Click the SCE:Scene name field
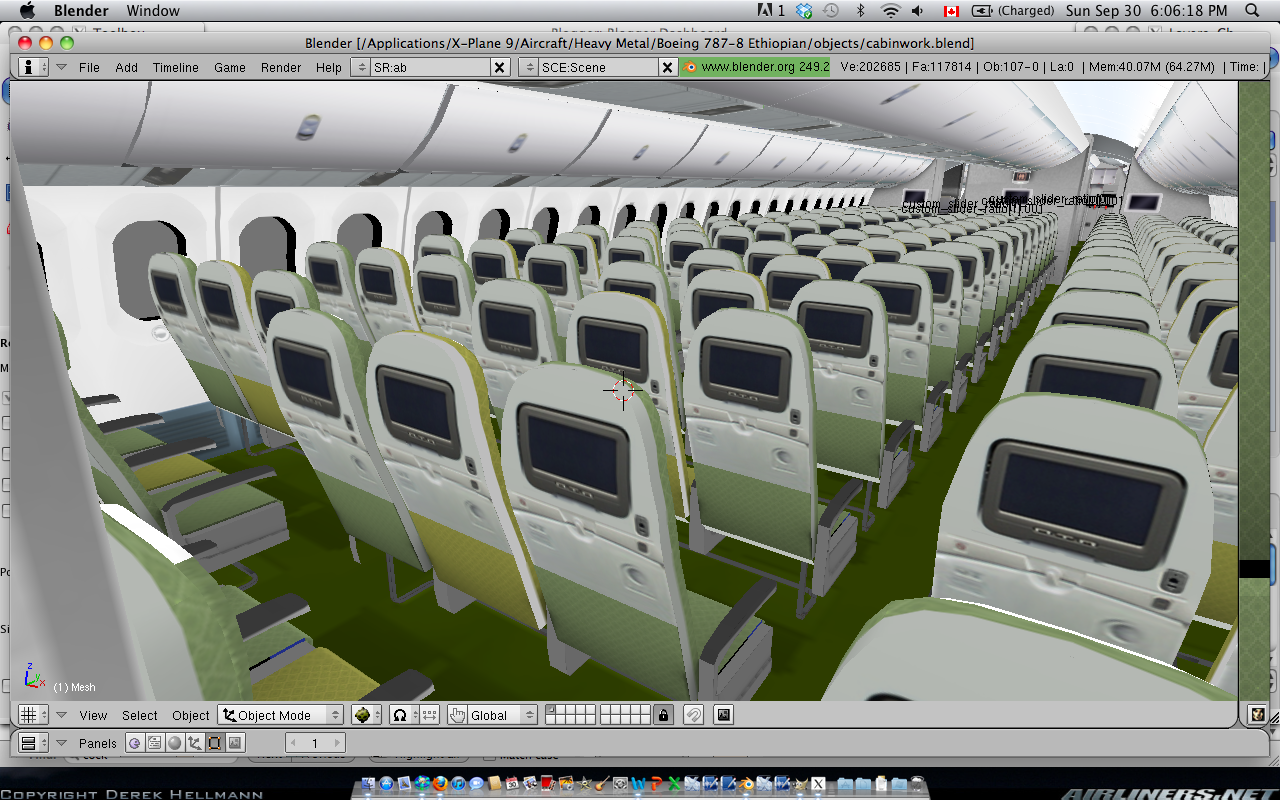The width and height of the screenshot is (1280, 800). coord(598,67)
